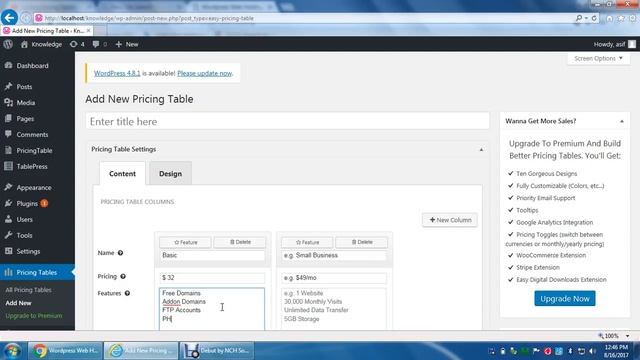Close the Add New Pricing Table tab
This screenshot has width=640, height=360.
89,31
